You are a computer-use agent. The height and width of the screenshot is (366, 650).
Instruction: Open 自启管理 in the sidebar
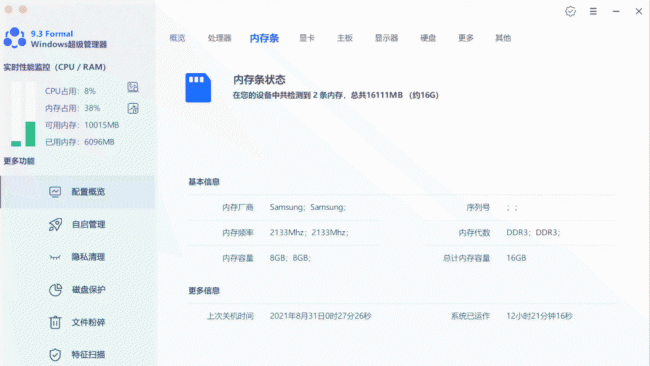click(x=78, y=224)
